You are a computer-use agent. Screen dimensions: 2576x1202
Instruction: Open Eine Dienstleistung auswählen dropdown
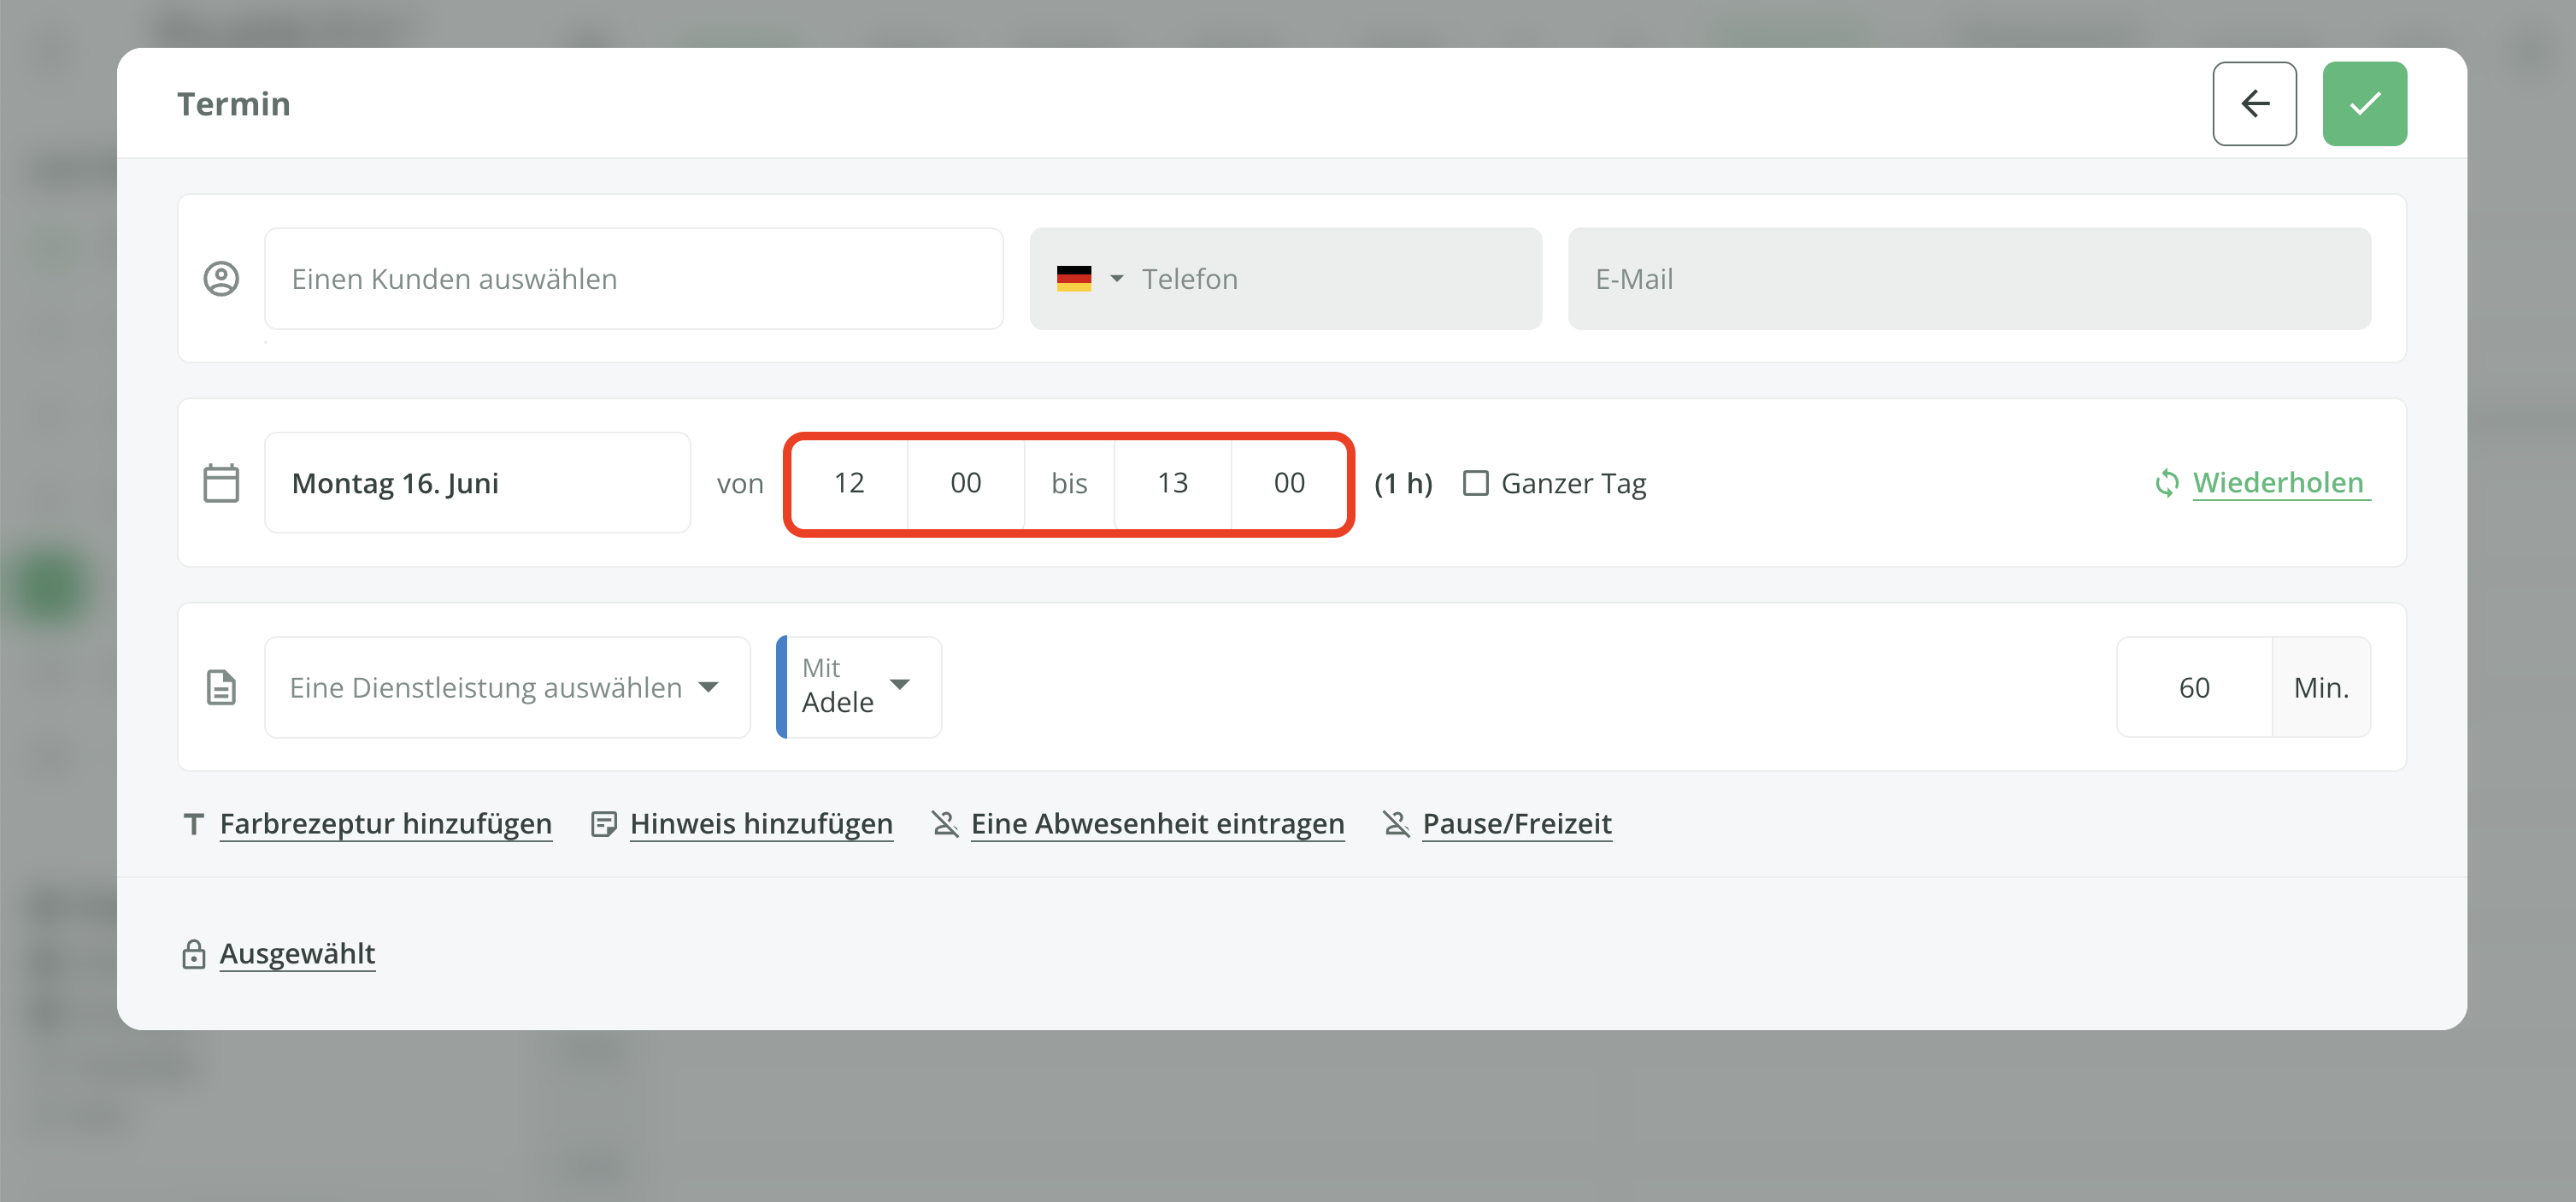tap(506, 687)
